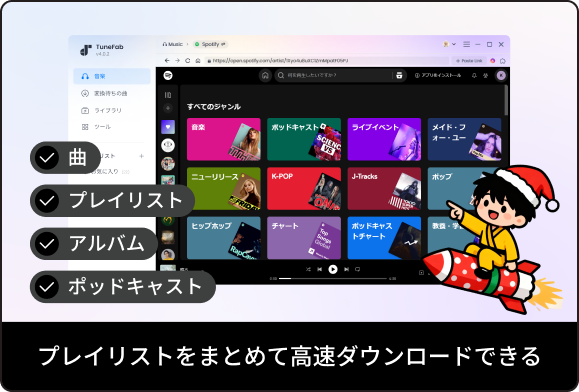Click the TuneFab logo

click(x=86, y=50)
